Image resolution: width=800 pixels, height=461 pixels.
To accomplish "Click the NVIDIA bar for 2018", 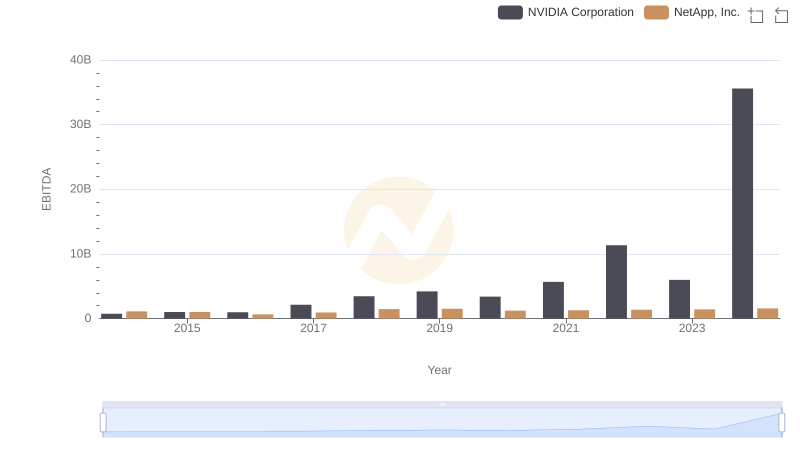I will (x=364, y=307).
